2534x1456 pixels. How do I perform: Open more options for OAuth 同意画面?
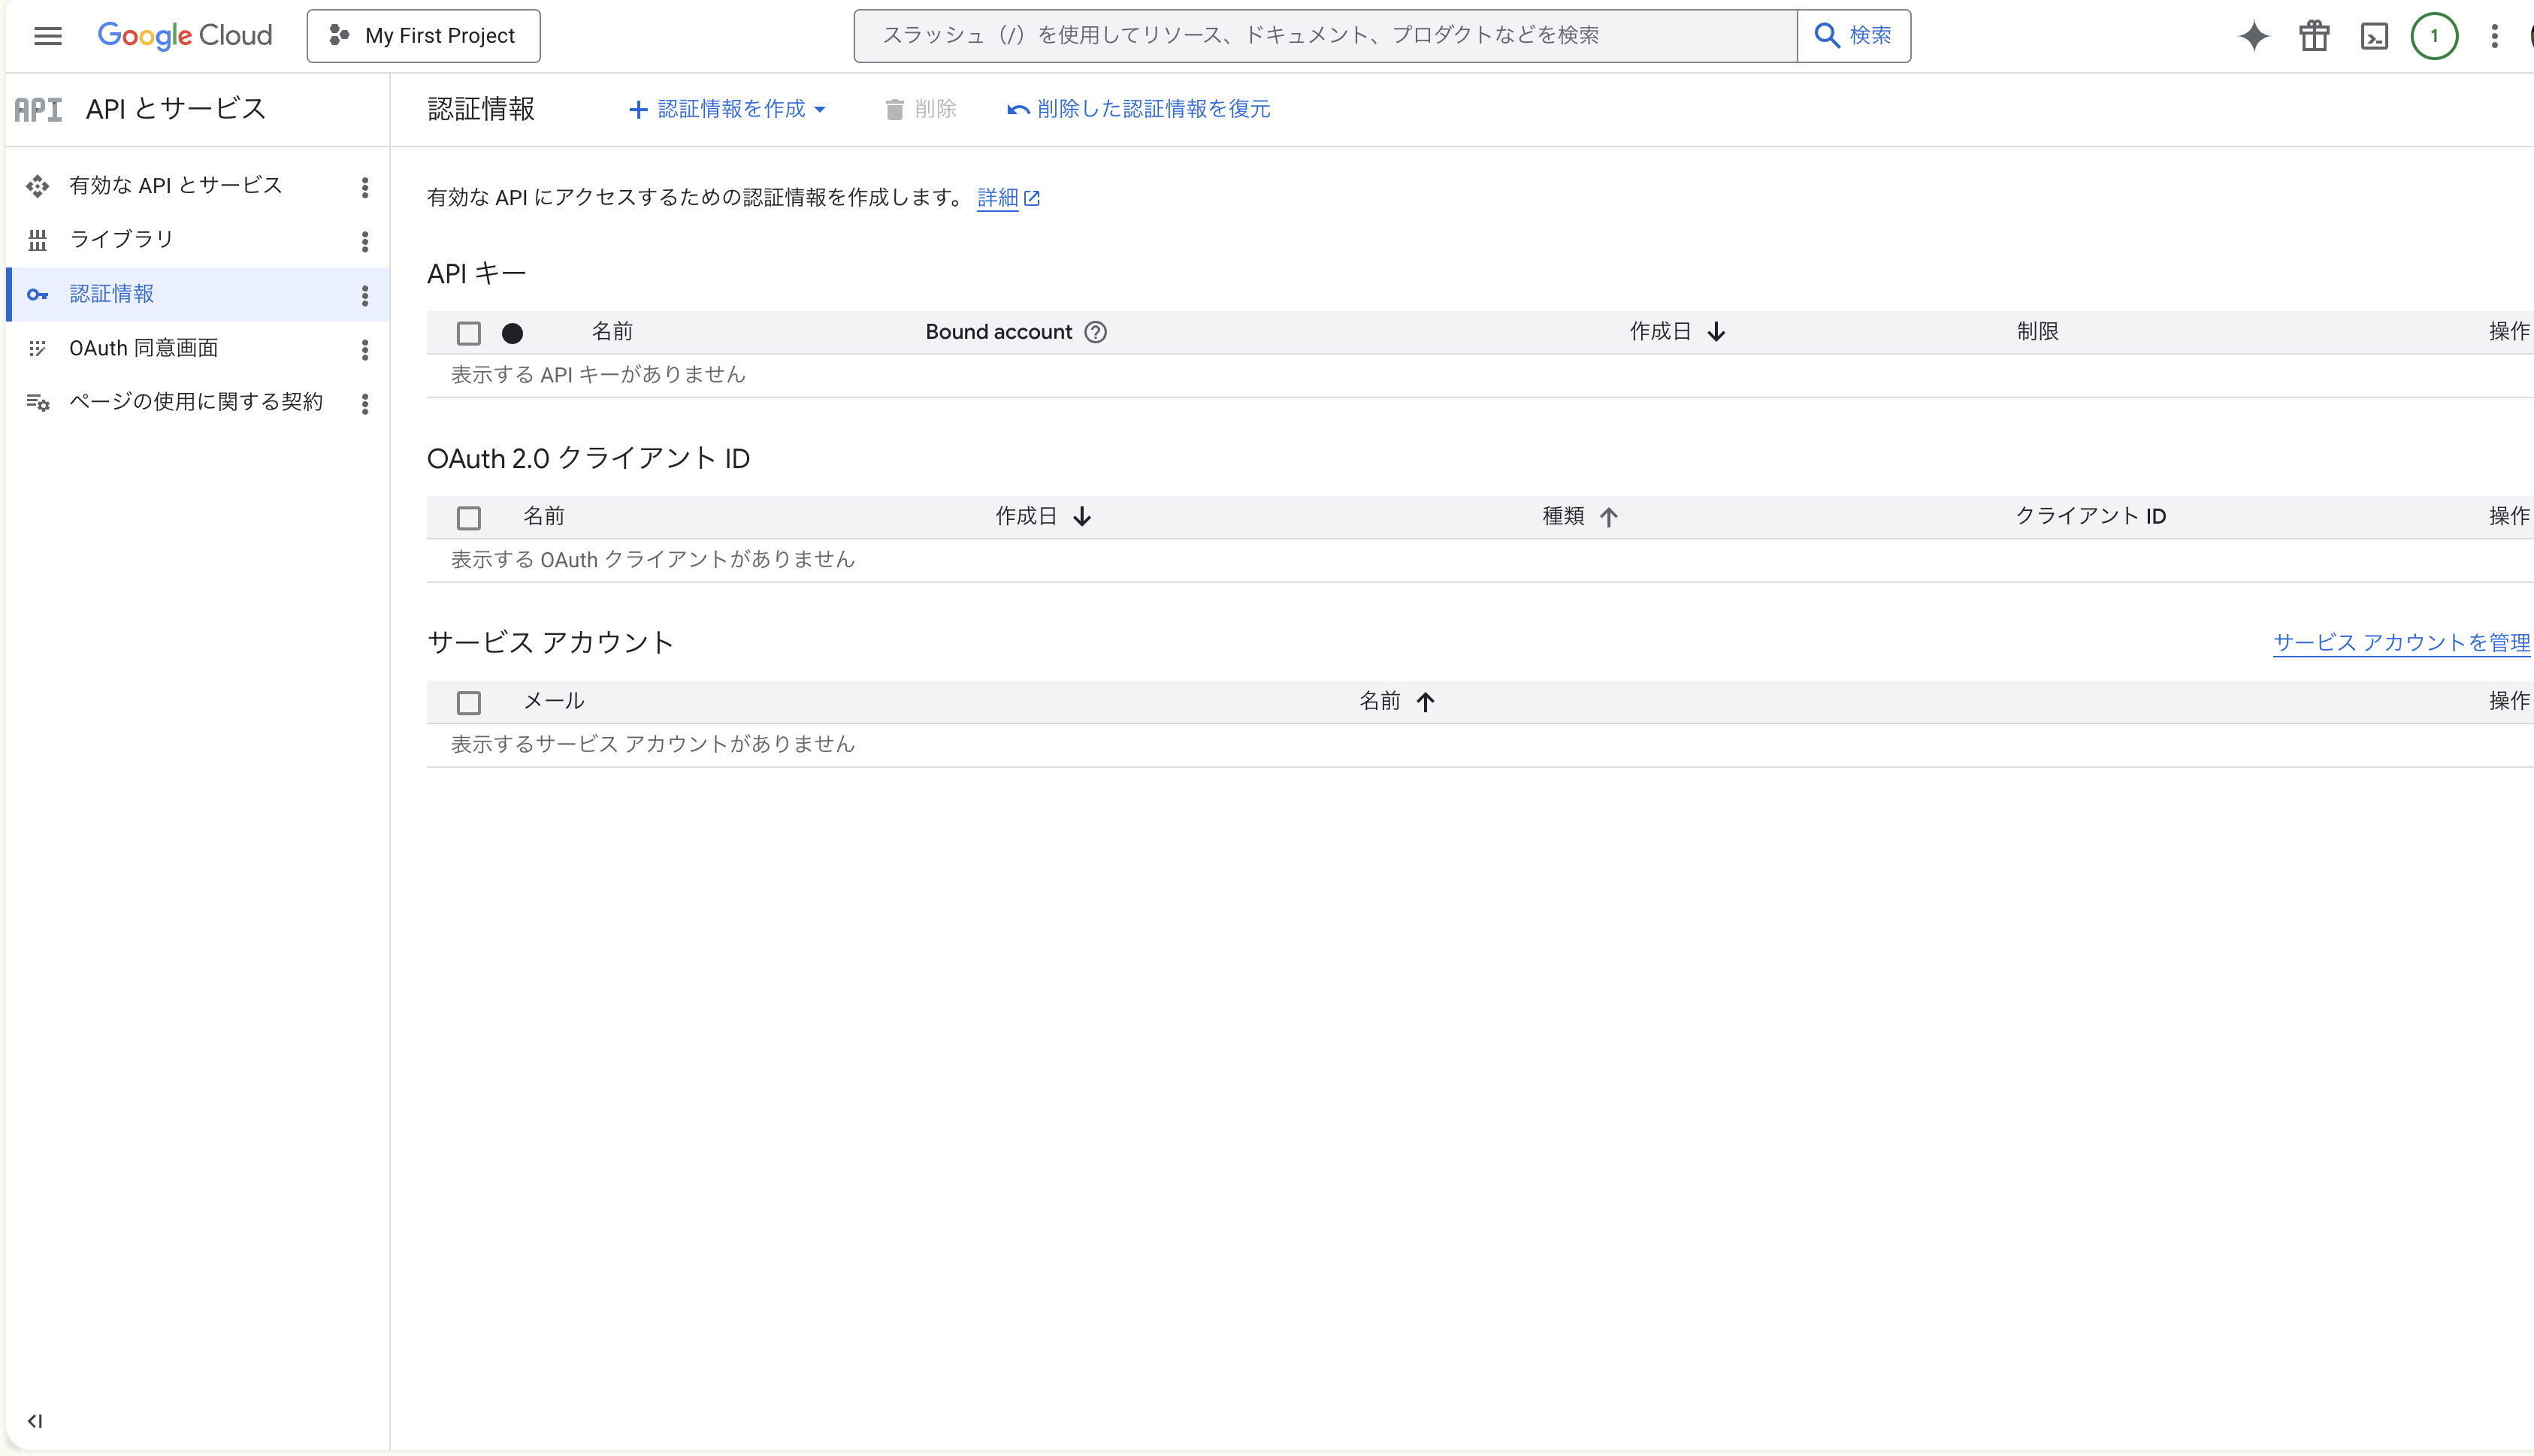(x=365, y=349)
